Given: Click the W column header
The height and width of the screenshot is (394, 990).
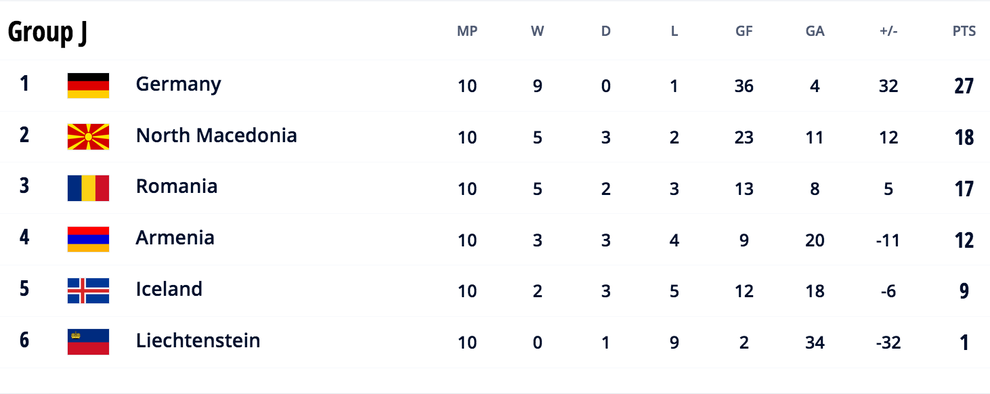Looking at the screenshot, I should tap(537, 32).
